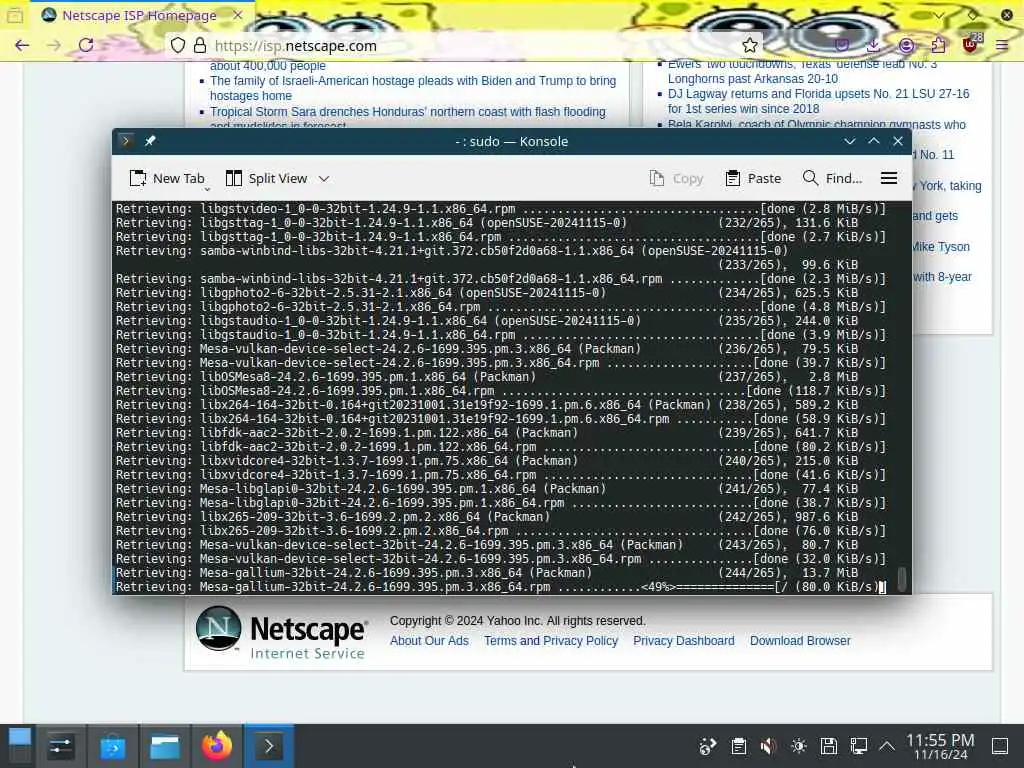
Task: Open the Privacy Dashboard link
Action: [x=684, y=641]
